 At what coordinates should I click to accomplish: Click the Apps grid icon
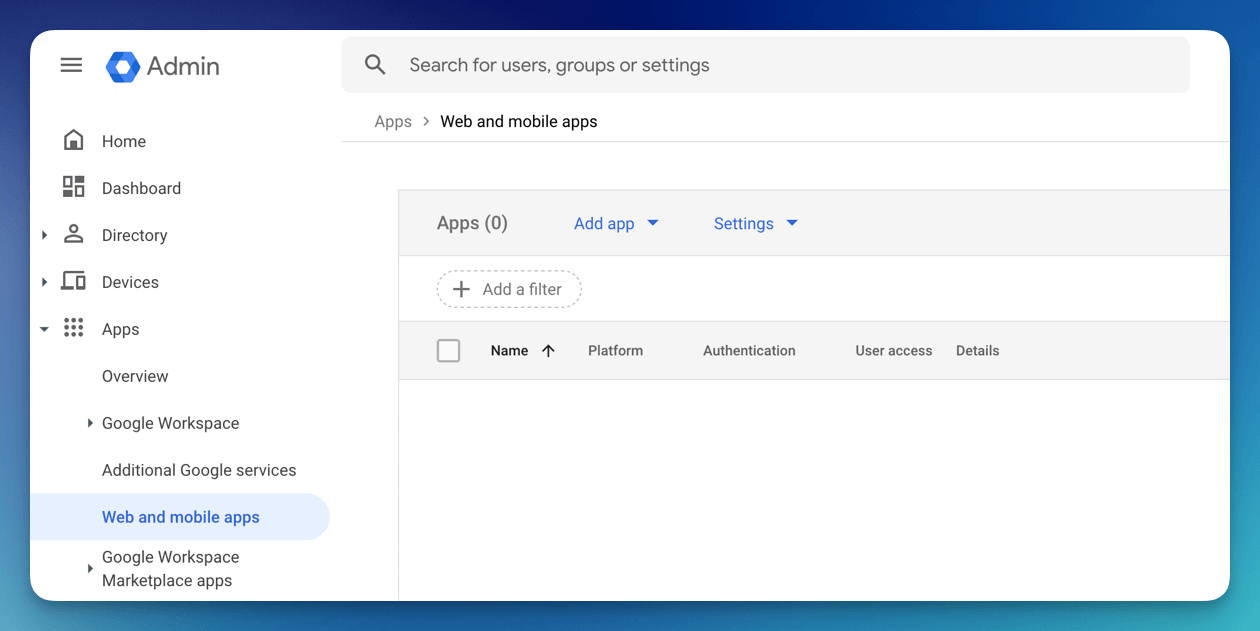point(74,328)
